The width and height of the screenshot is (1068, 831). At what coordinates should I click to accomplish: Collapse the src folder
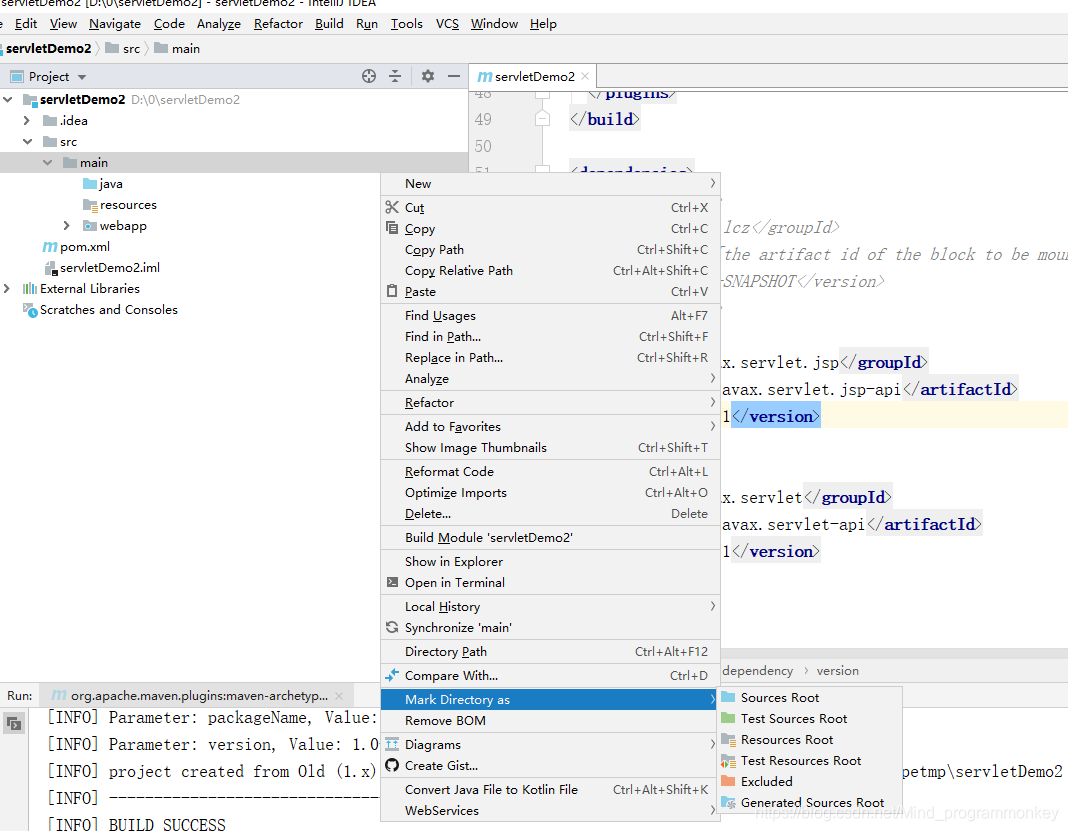pos(28,142)
